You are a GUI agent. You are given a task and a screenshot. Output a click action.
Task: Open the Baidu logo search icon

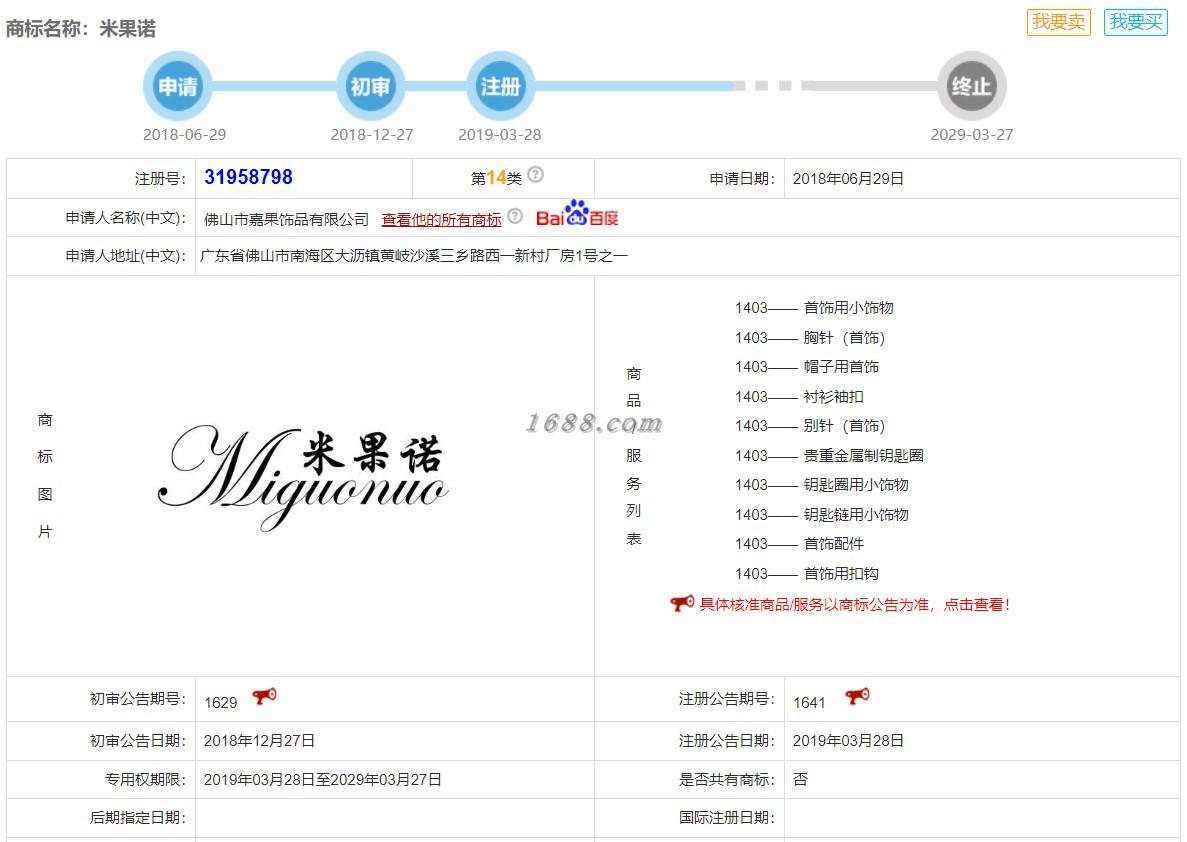pyautogui.click(x=577, y=214)
